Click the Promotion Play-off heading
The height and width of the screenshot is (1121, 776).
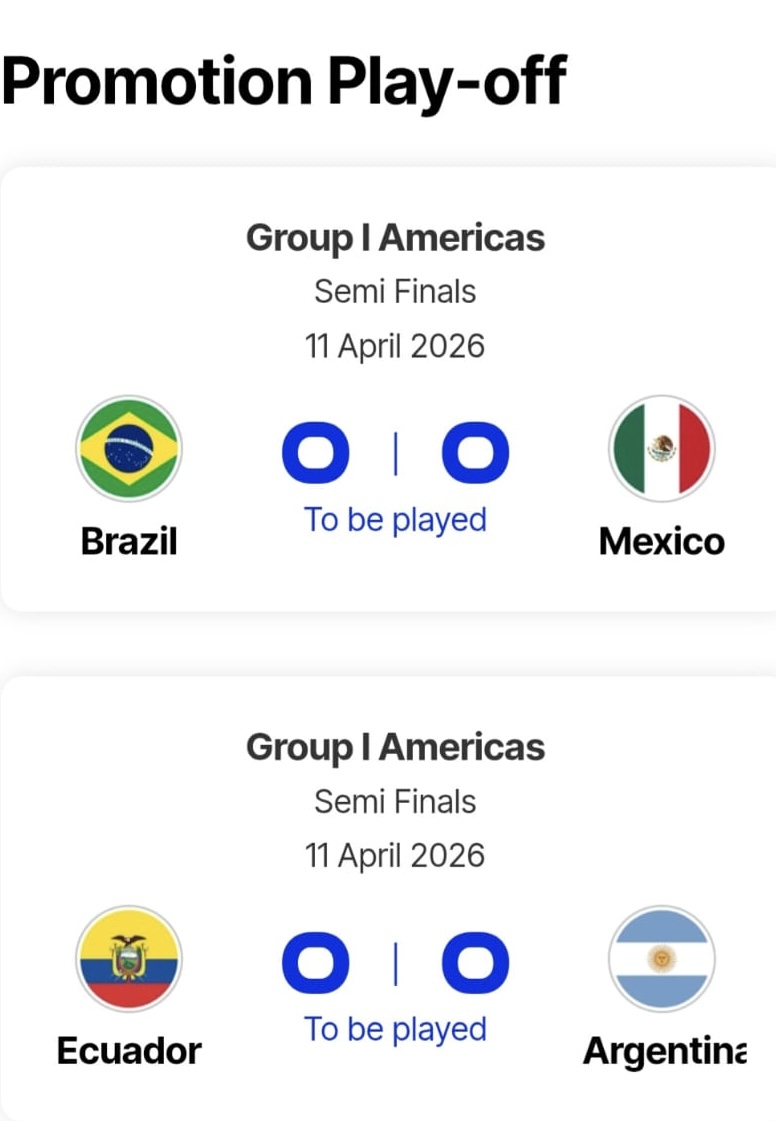click(284, 80)
